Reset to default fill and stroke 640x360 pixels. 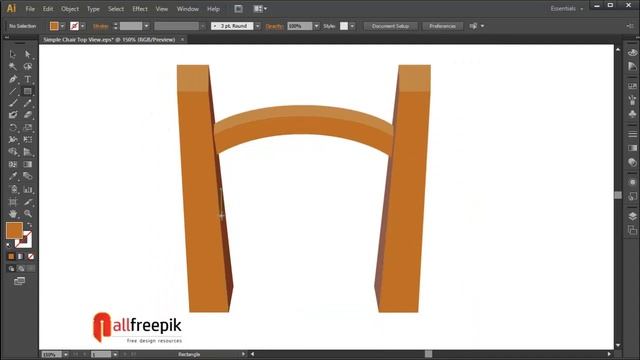coord(9,245)
